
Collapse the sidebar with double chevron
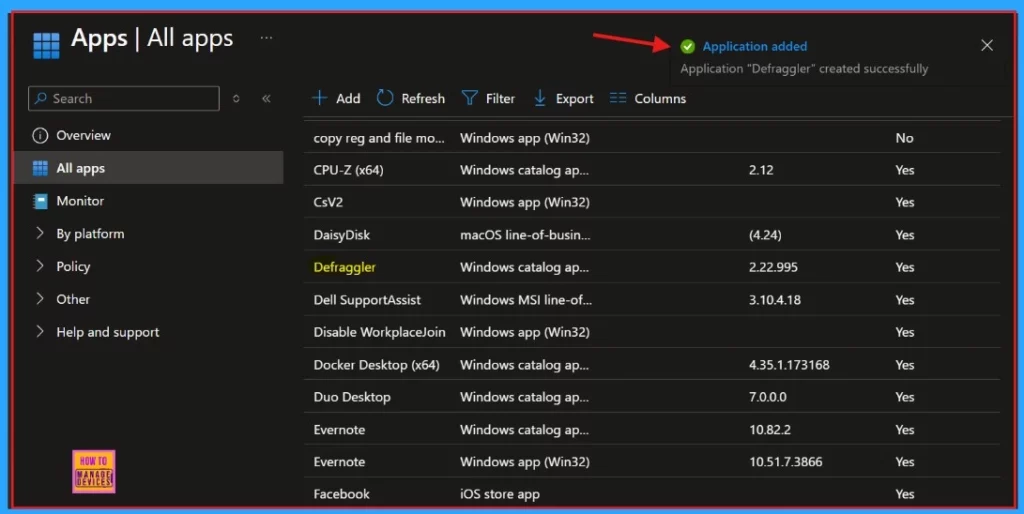tap(266, 99)
